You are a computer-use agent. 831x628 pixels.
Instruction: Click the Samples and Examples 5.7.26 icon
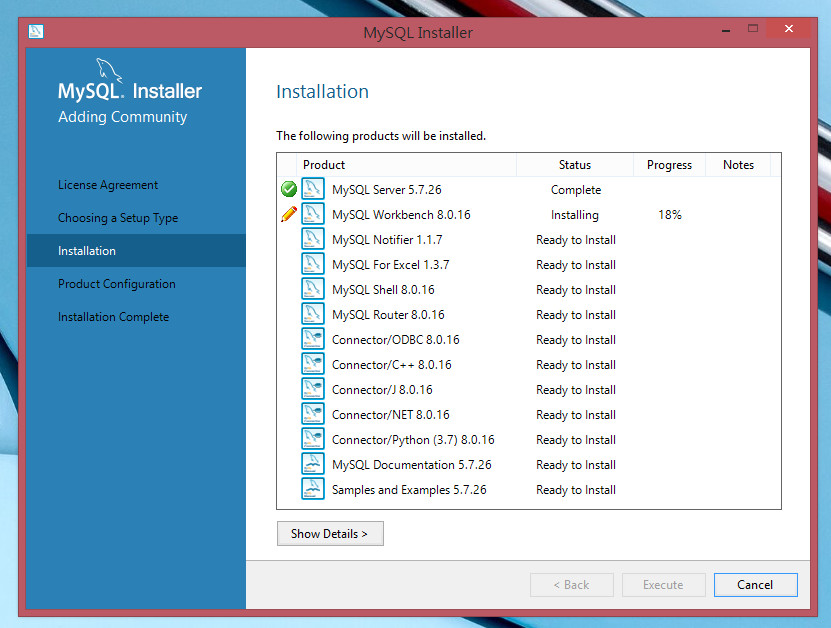click(313, 489)
